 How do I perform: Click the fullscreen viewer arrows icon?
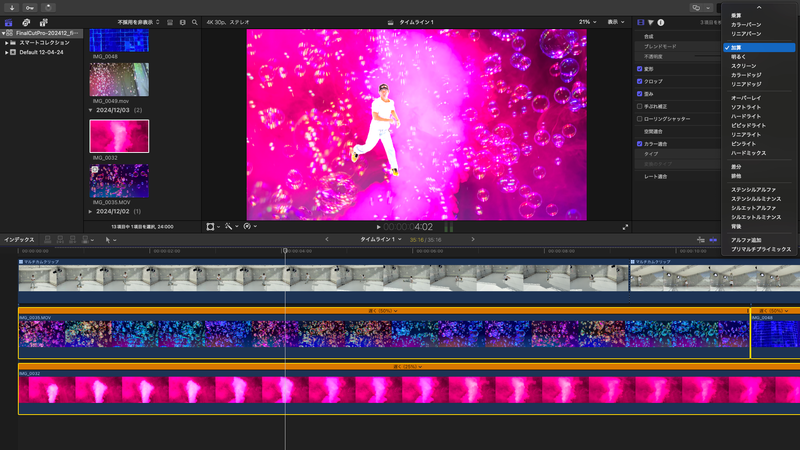[x=626, y=227]
